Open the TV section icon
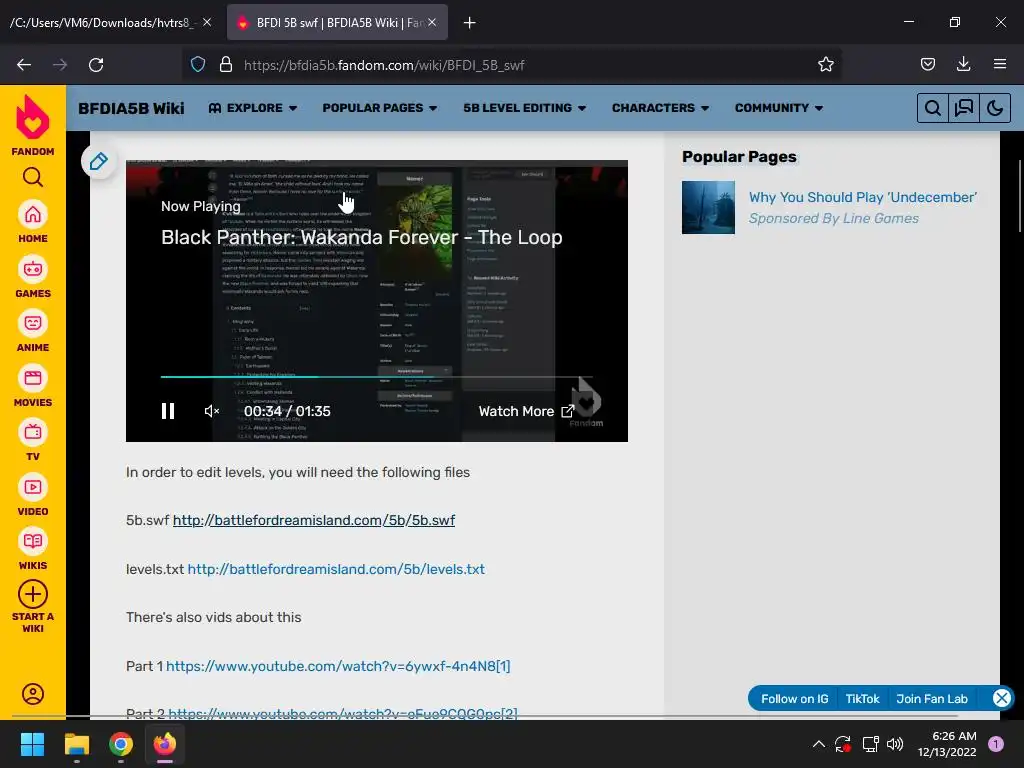 33,432
